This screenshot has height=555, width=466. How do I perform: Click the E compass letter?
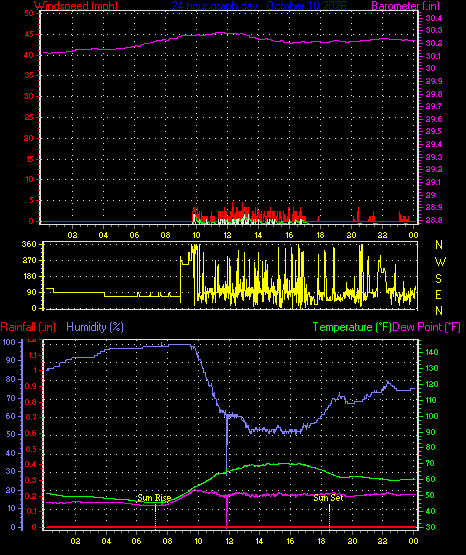[x=438, y=294]
